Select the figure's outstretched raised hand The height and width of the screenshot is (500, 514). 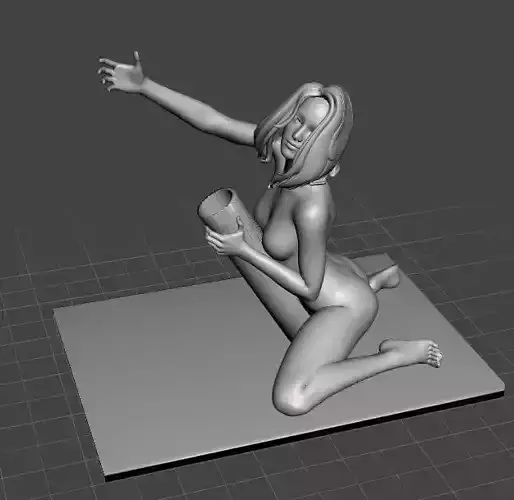(121, 72)
